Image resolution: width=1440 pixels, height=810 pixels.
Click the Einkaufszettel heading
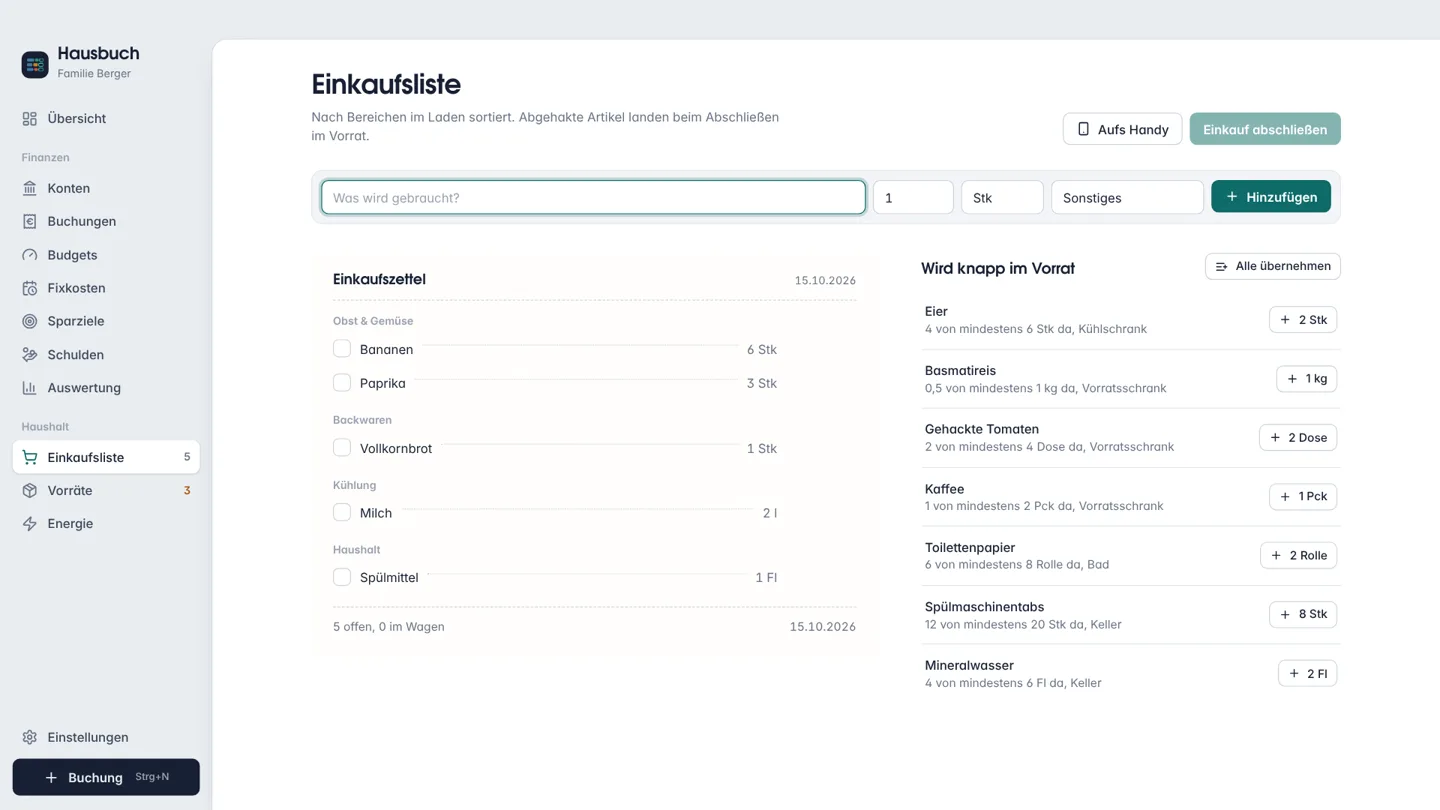379,279
